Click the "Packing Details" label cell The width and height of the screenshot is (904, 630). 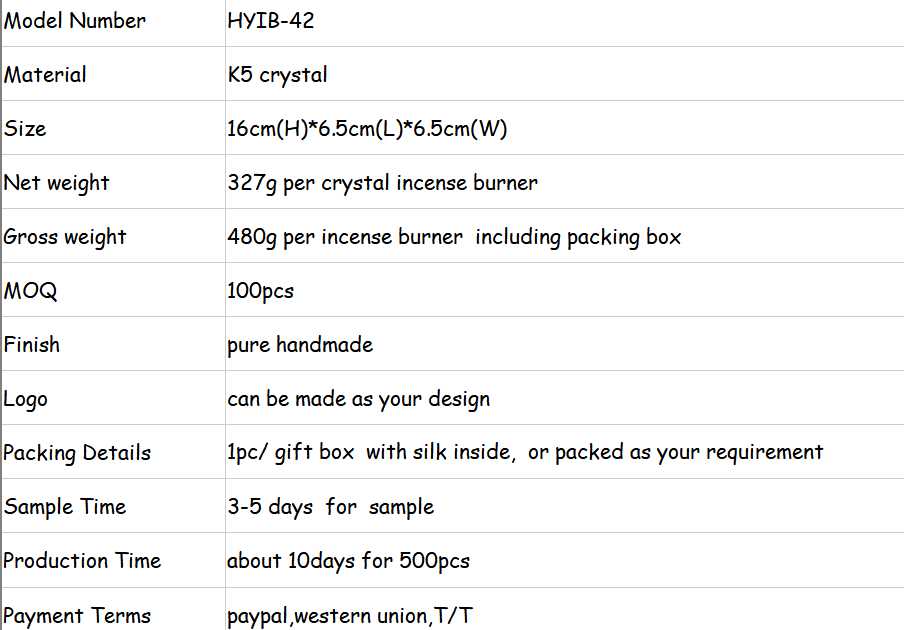pyautogui.click(x=77, y=453)
